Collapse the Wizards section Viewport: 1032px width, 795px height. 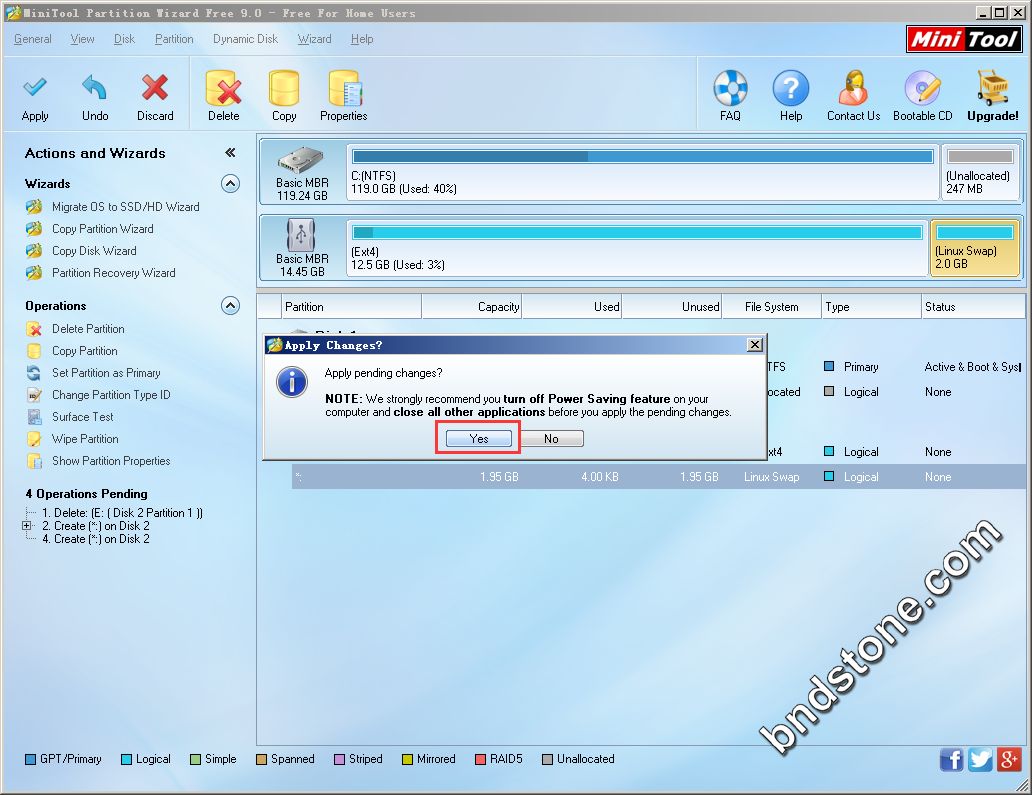pyautogui.click(x=230, y=184)
